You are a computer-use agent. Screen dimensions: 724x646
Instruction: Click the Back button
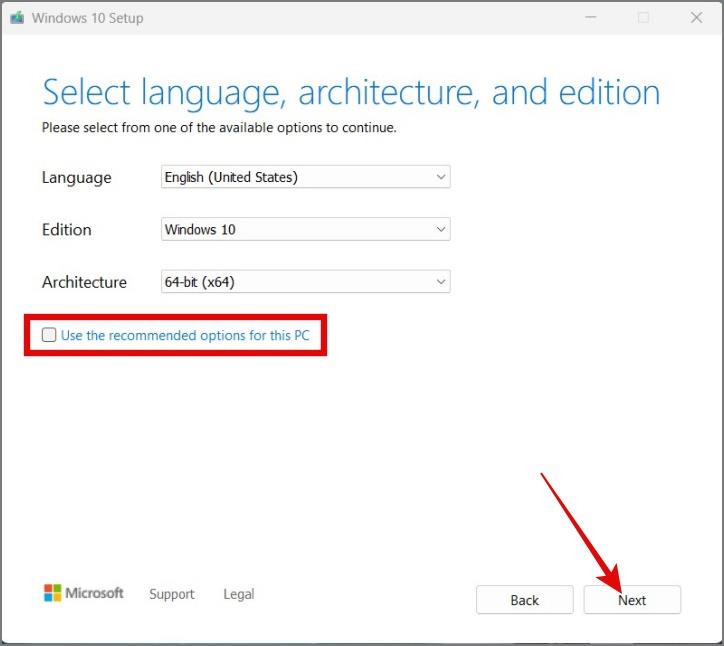pyautogui.click(x=525, y=600)
